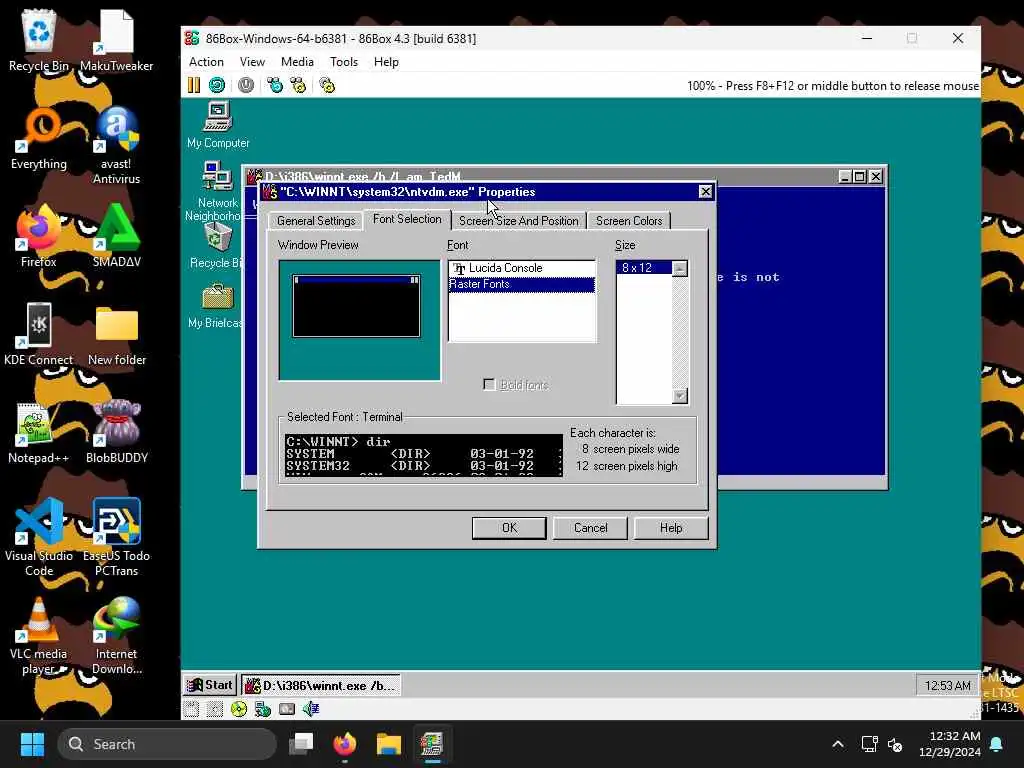Click the Window Preview thumbnail
This screenshot has width=1024, height=768.
pos(359,320)
